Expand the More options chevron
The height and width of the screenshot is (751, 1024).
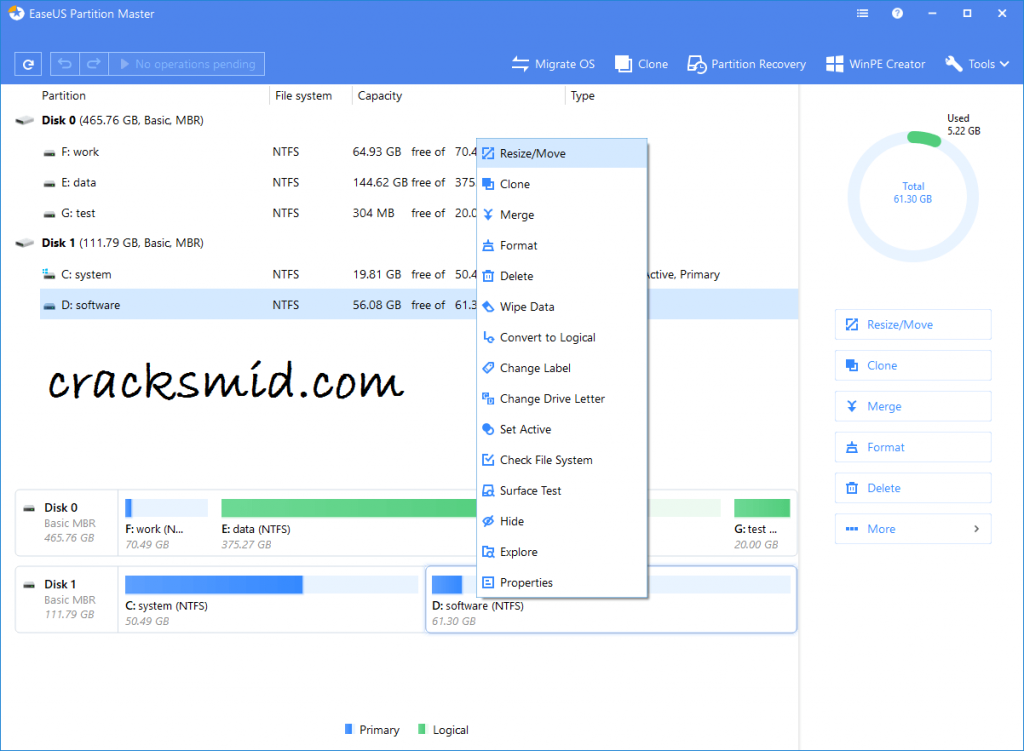(976, 529)
